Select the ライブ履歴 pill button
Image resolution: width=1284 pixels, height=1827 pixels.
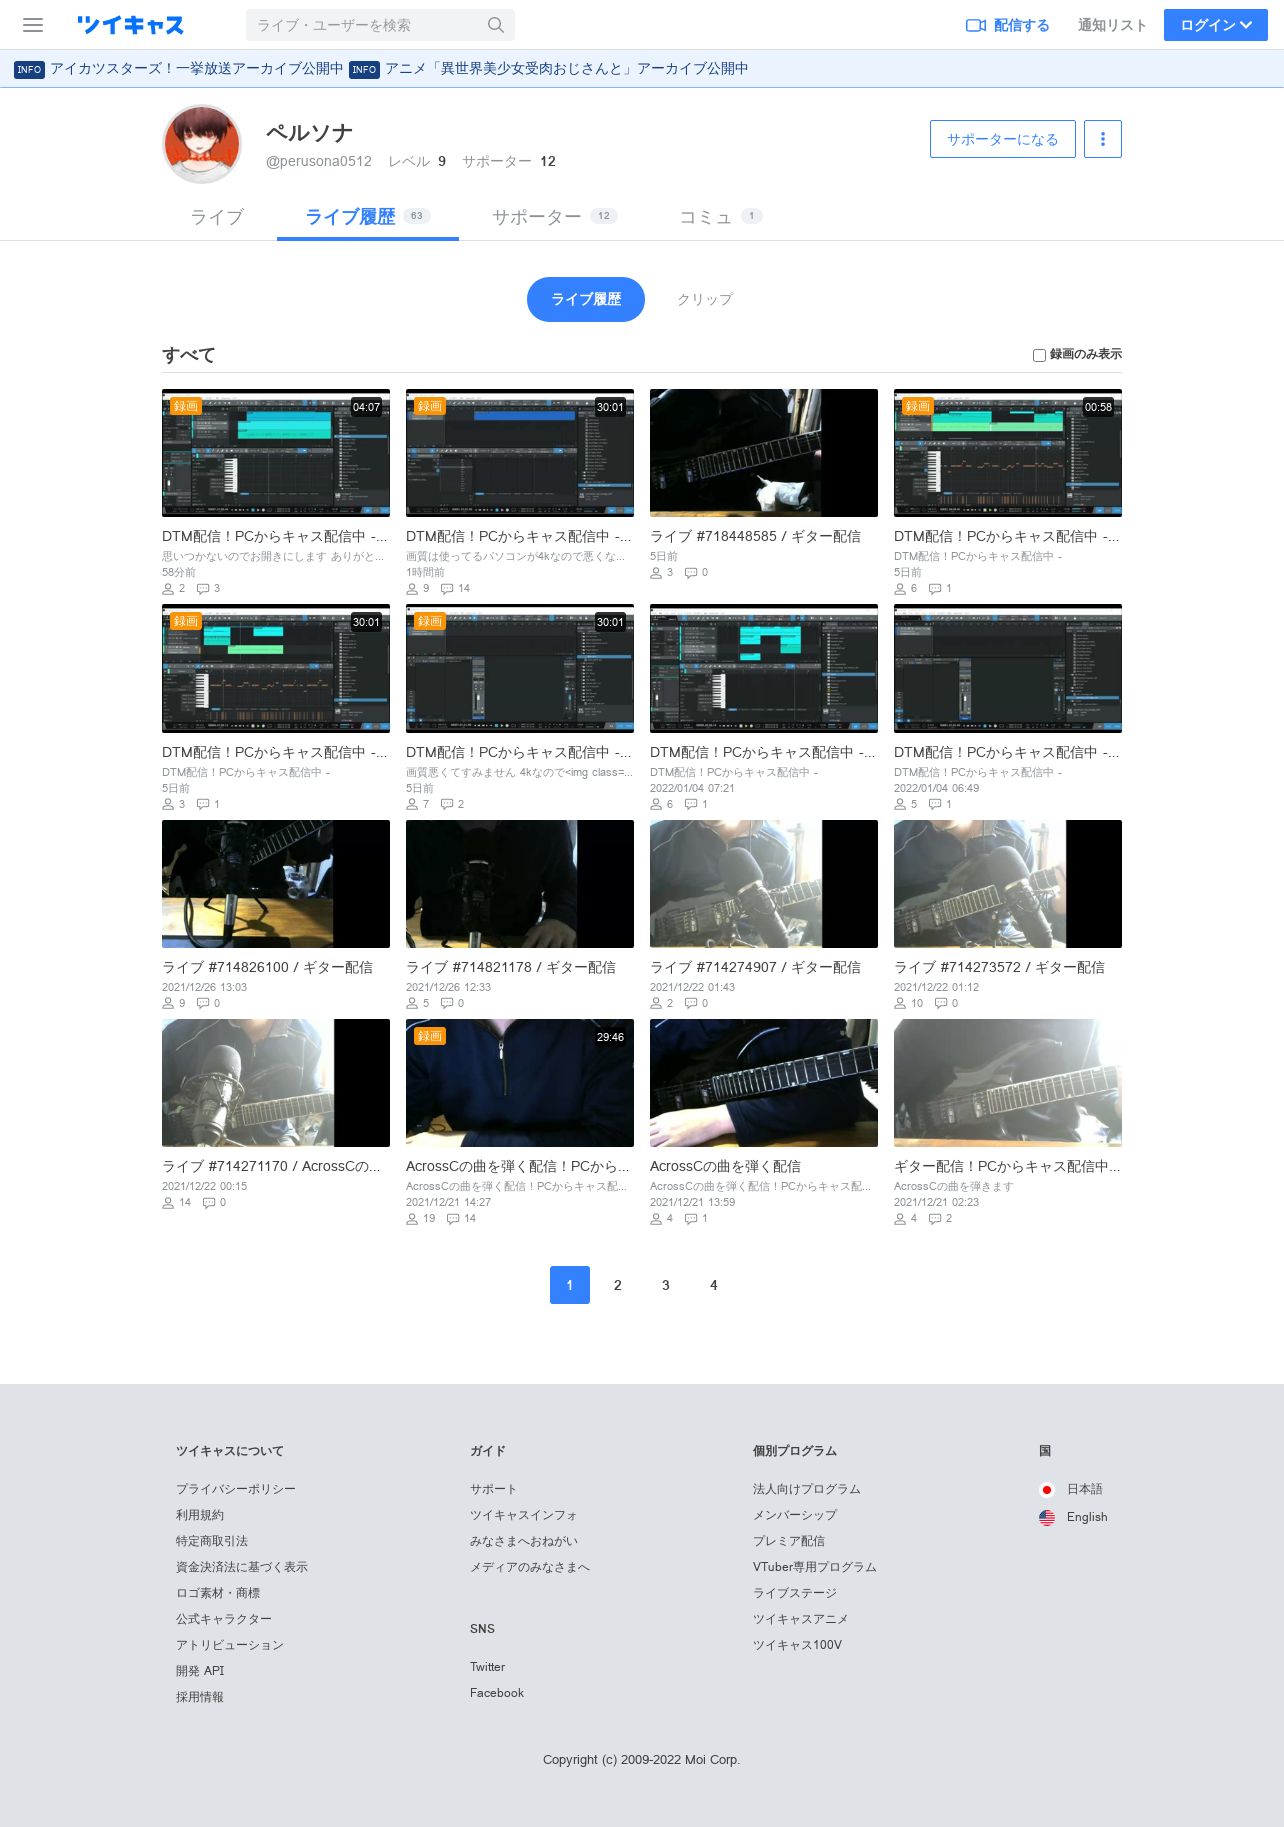(586, 299)
